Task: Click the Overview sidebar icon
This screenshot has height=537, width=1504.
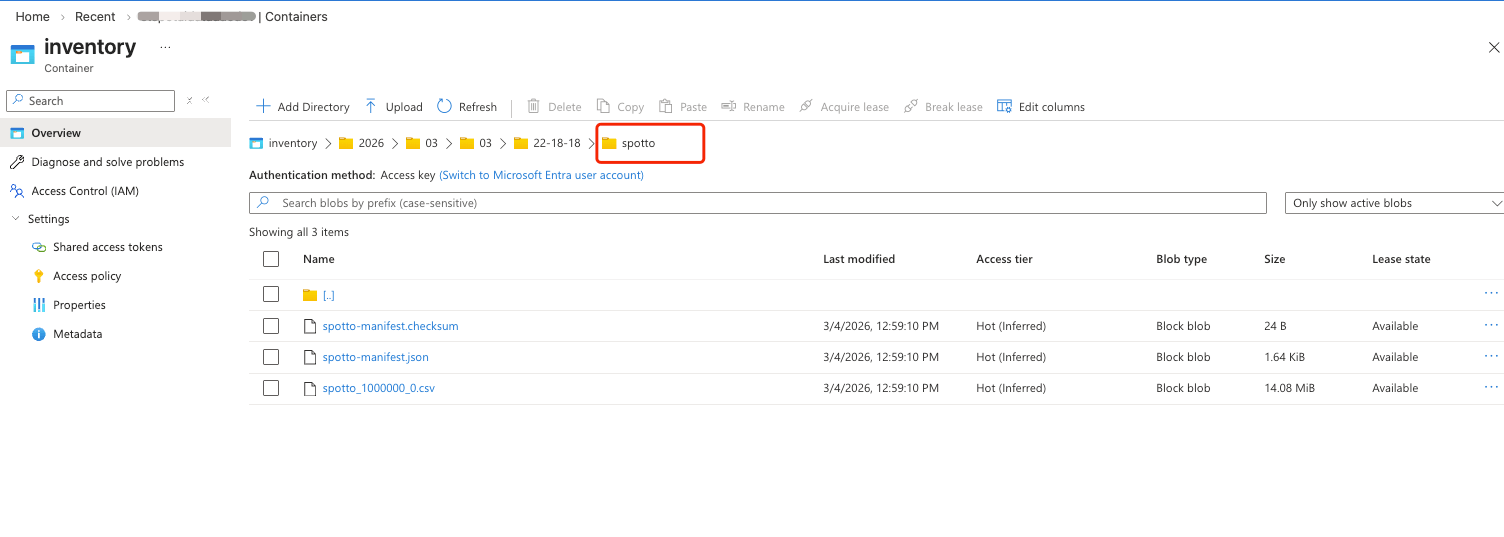Action: (17, 133)
